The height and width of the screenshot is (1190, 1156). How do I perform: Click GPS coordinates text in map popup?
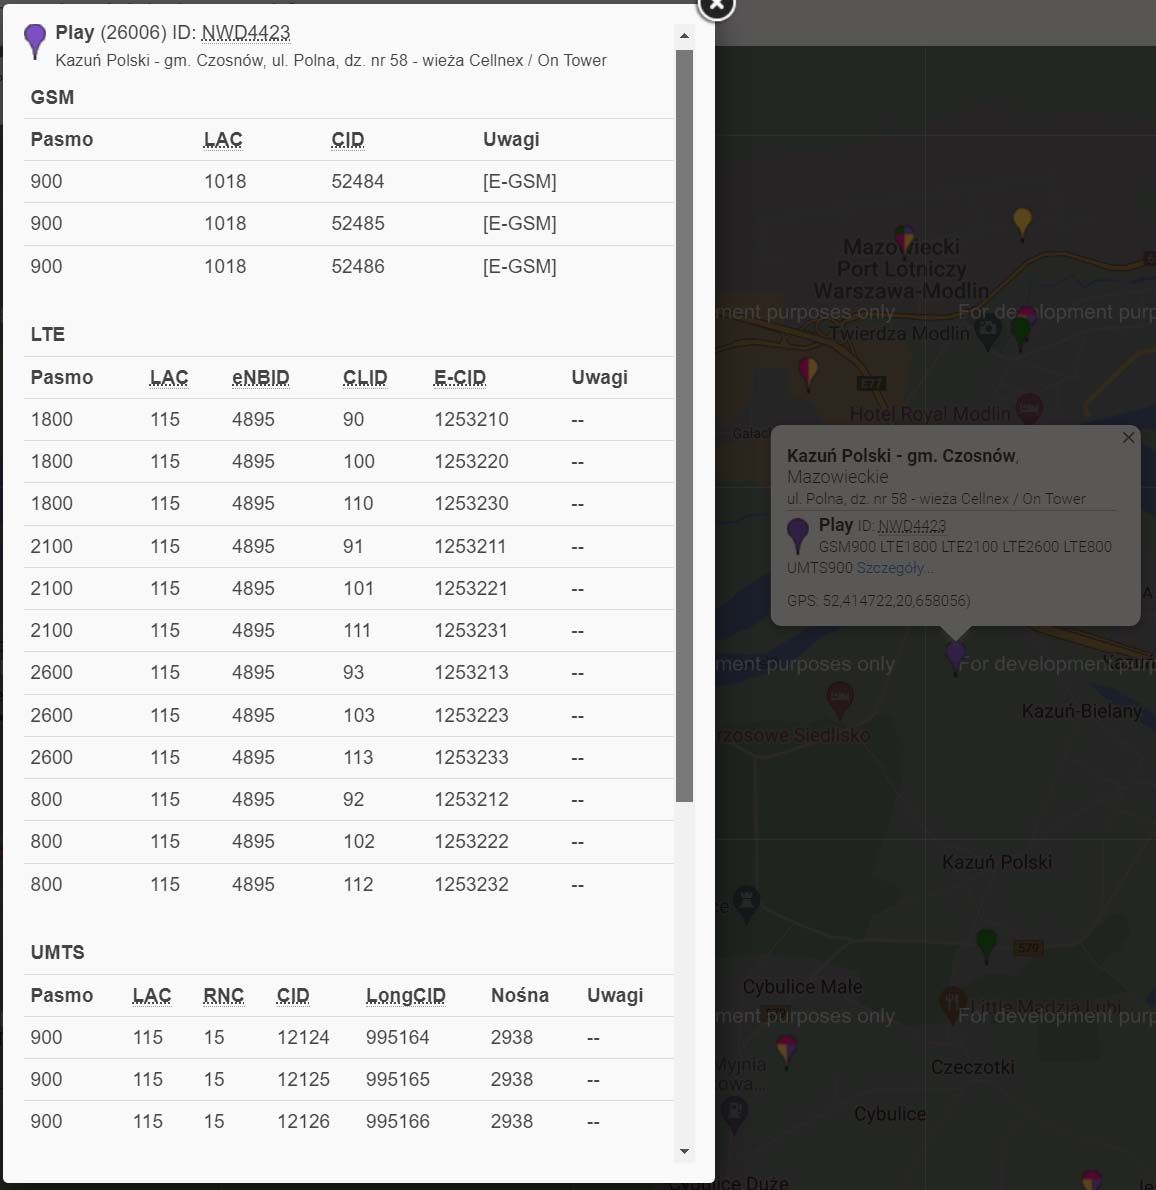coord(879,601)
